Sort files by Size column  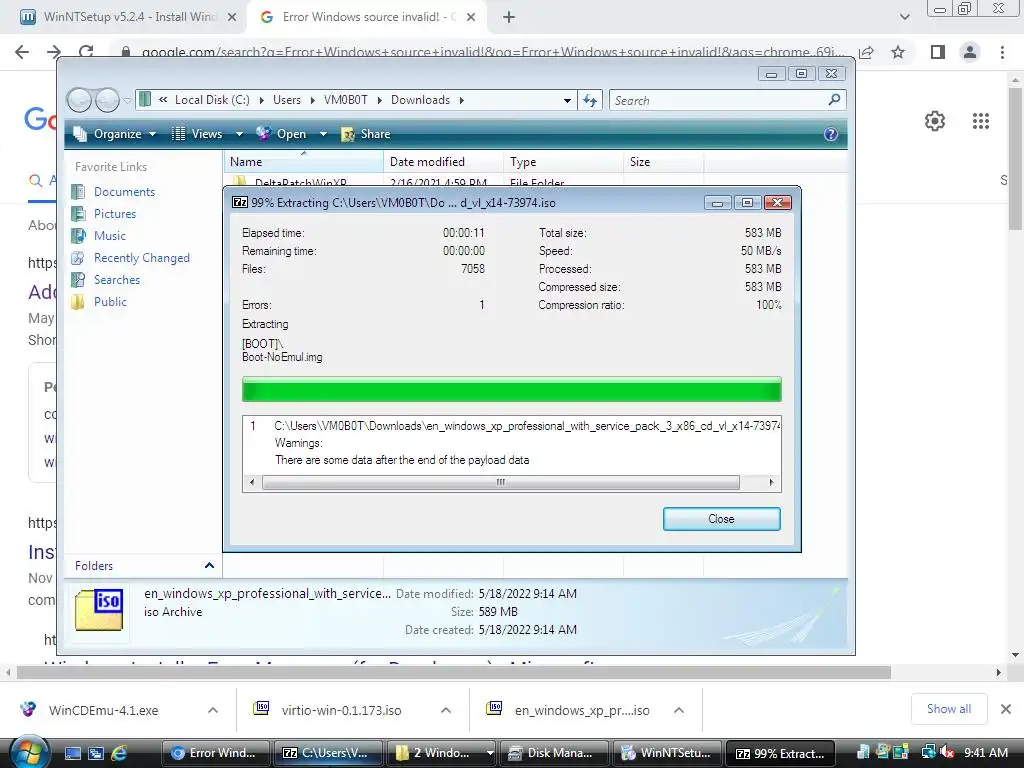(x=664, y=162)
